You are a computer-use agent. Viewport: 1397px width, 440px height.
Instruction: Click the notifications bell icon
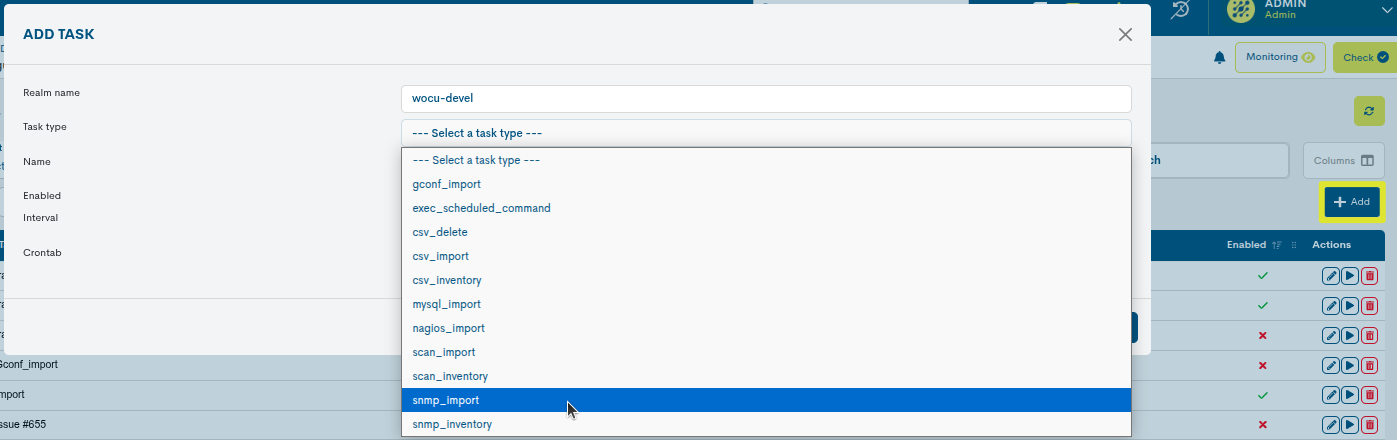coord(1219,58)
